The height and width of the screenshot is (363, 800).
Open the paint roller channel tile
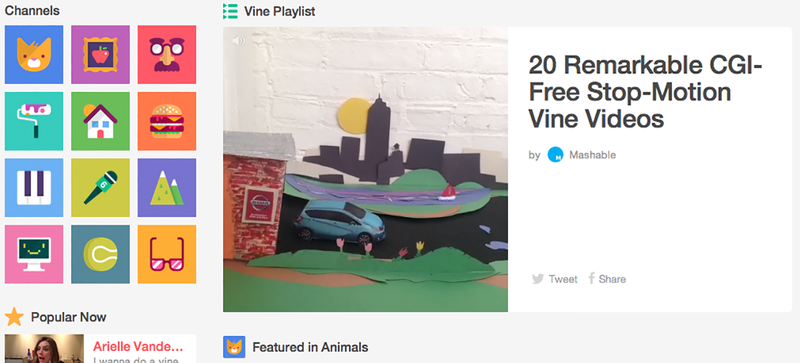[34, 121]
